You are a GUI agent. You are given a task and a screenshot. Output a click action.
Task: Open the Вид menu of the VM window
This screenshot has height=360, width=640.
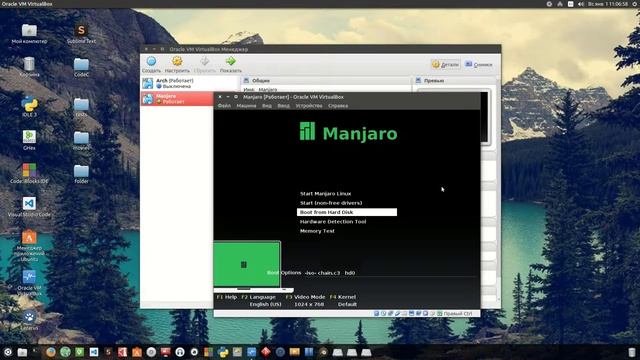coord(267,106)
